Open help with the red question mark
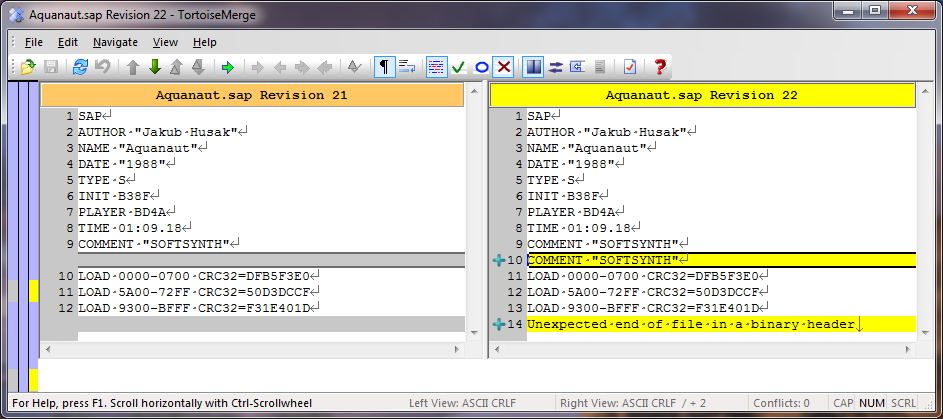 pos(660,67)
